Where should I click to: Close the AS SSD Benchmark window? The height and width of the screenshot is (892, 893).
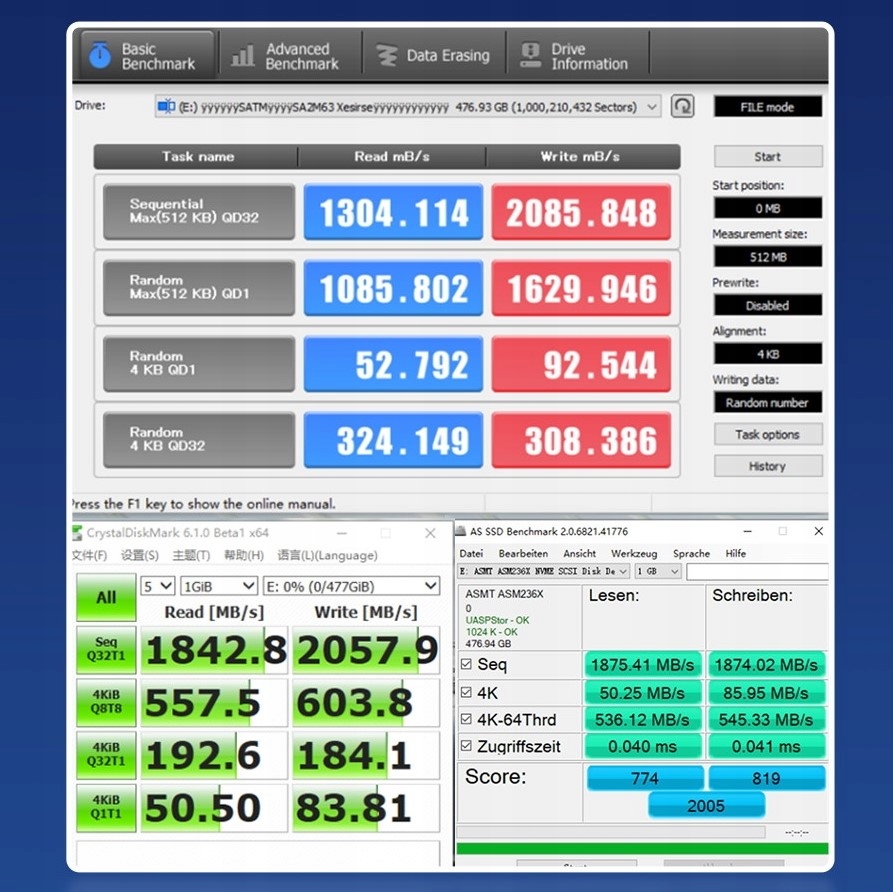(x=818, y=531)
